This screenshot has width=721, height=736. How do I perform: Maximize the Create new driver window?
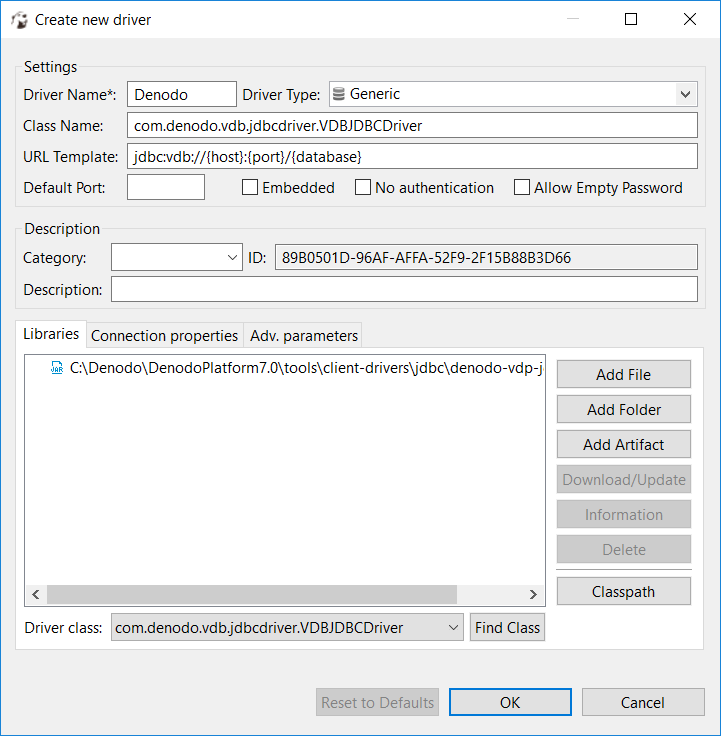pos(631,19)
